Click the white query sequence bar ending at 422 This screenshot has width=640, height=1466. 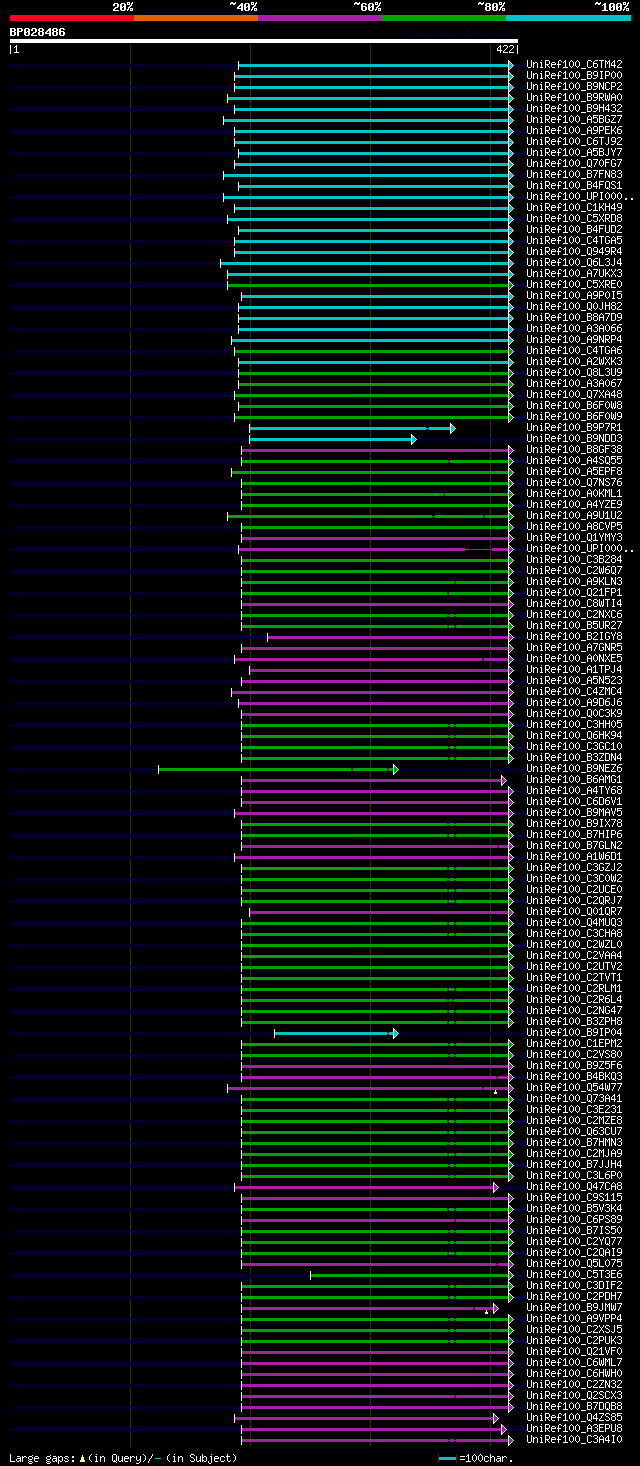(264, 41)
